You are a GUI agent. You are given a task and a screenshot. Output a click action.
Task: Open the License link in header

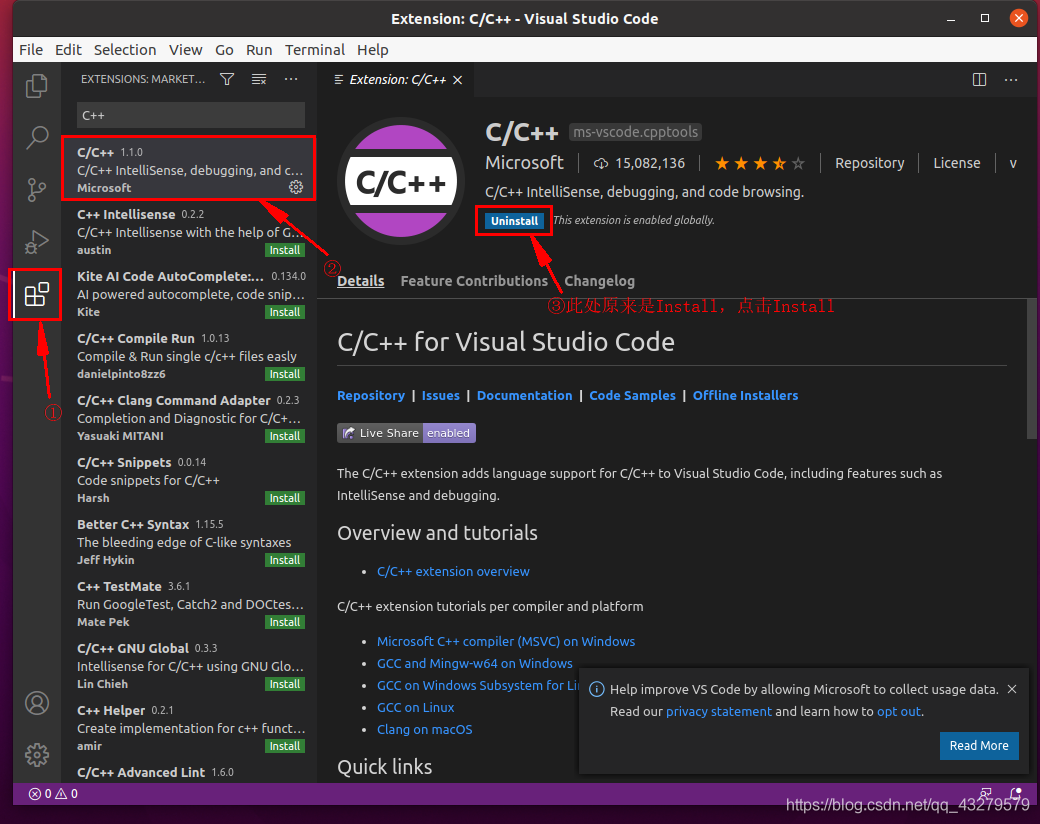coord(956,163)
